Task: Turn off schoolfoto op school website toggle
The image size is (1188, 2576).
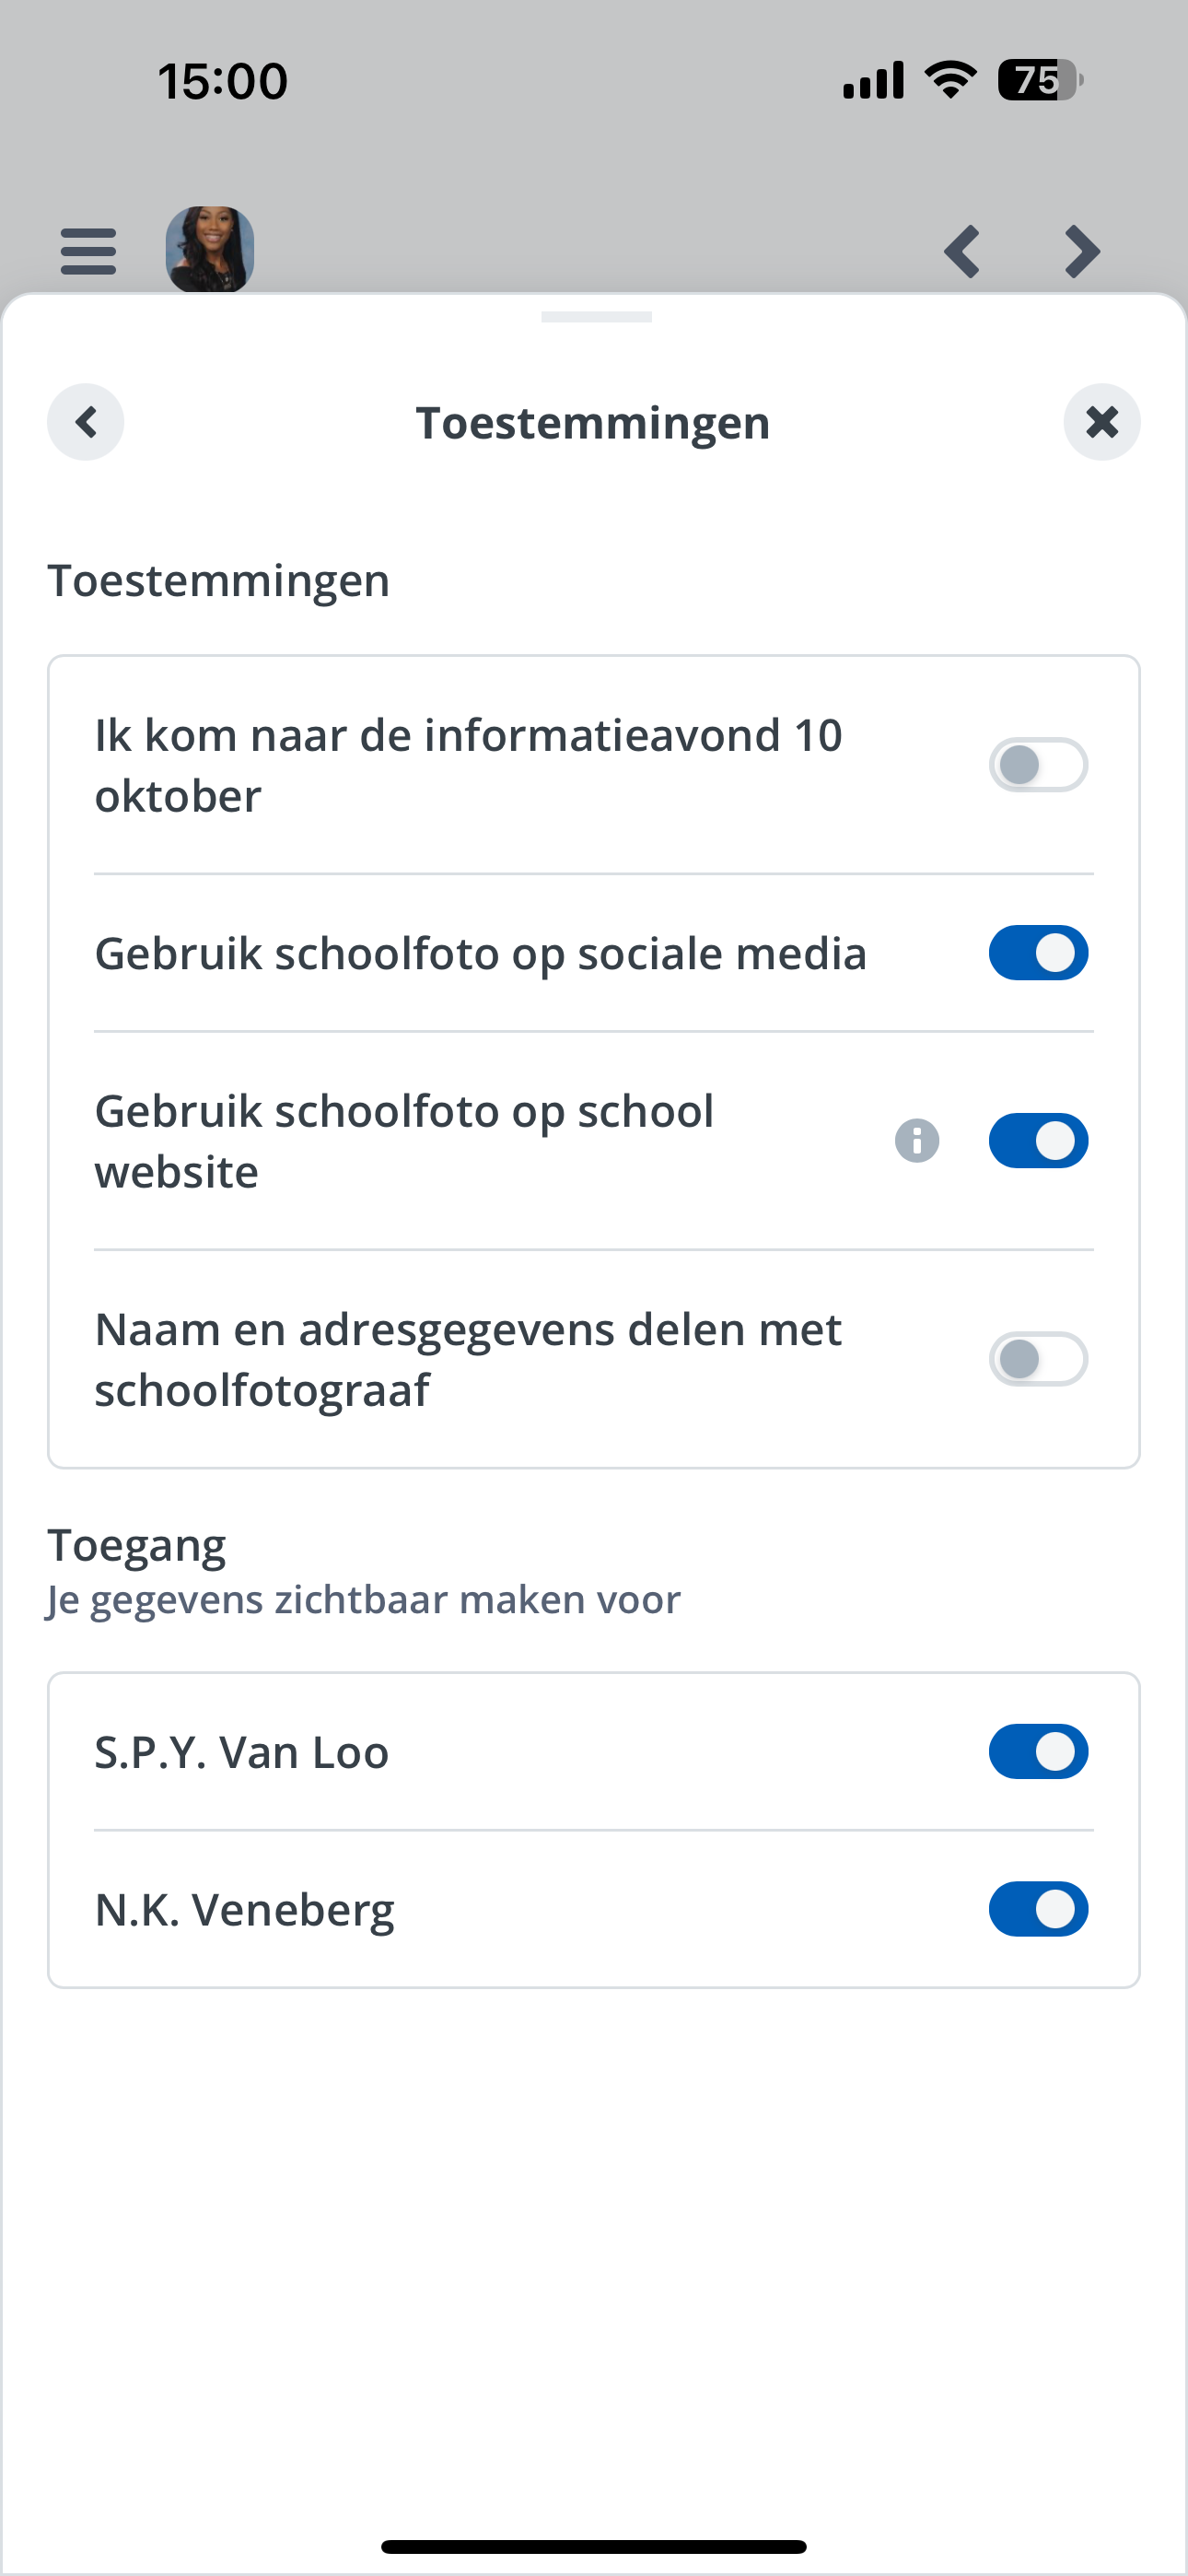Action: coord(1039,1141)
